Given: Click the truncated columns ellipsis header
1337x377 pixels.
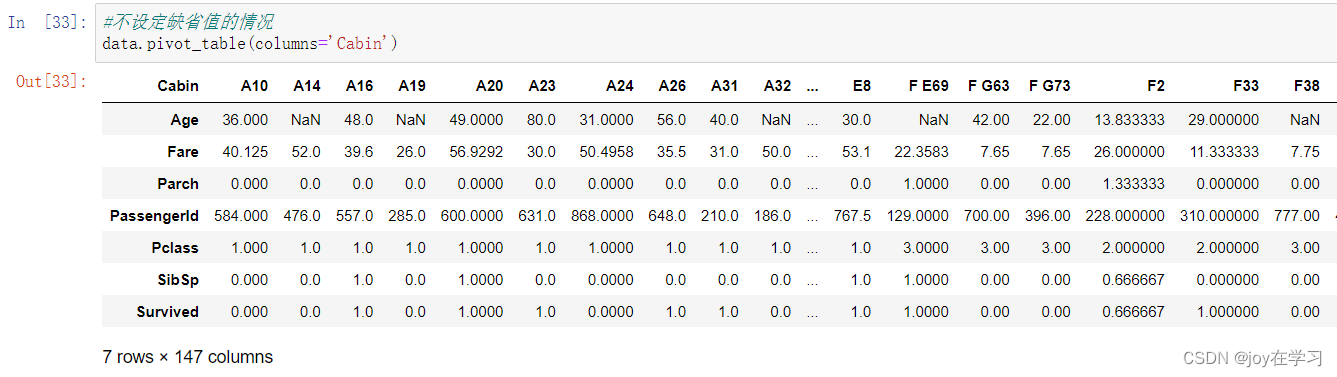Looking at the screenshot, I should point(813,86).
